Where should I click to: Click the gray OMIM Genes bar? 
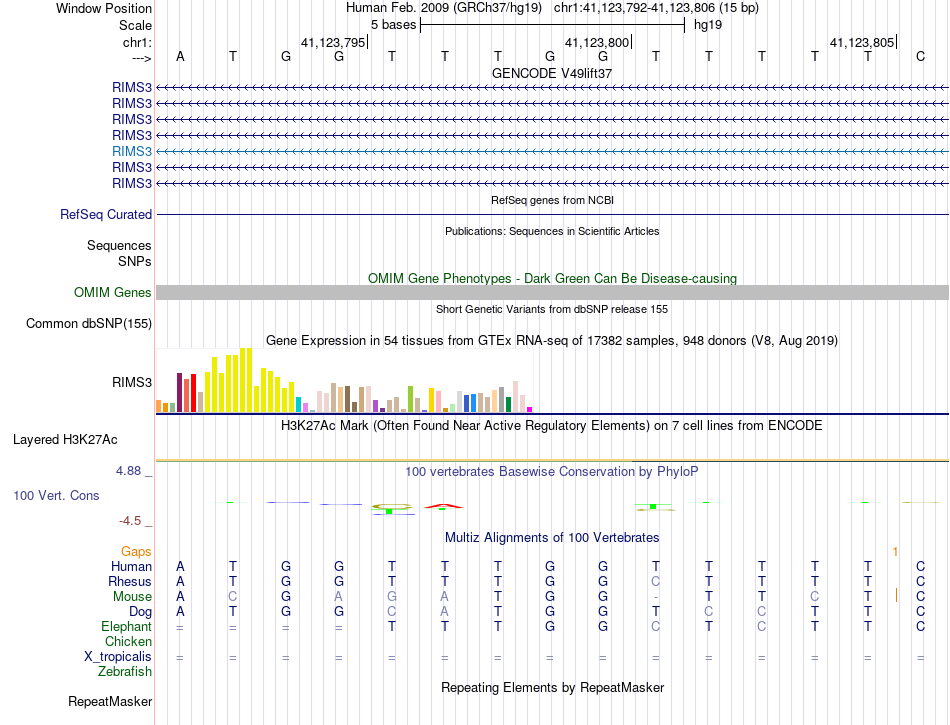point(552,293)
